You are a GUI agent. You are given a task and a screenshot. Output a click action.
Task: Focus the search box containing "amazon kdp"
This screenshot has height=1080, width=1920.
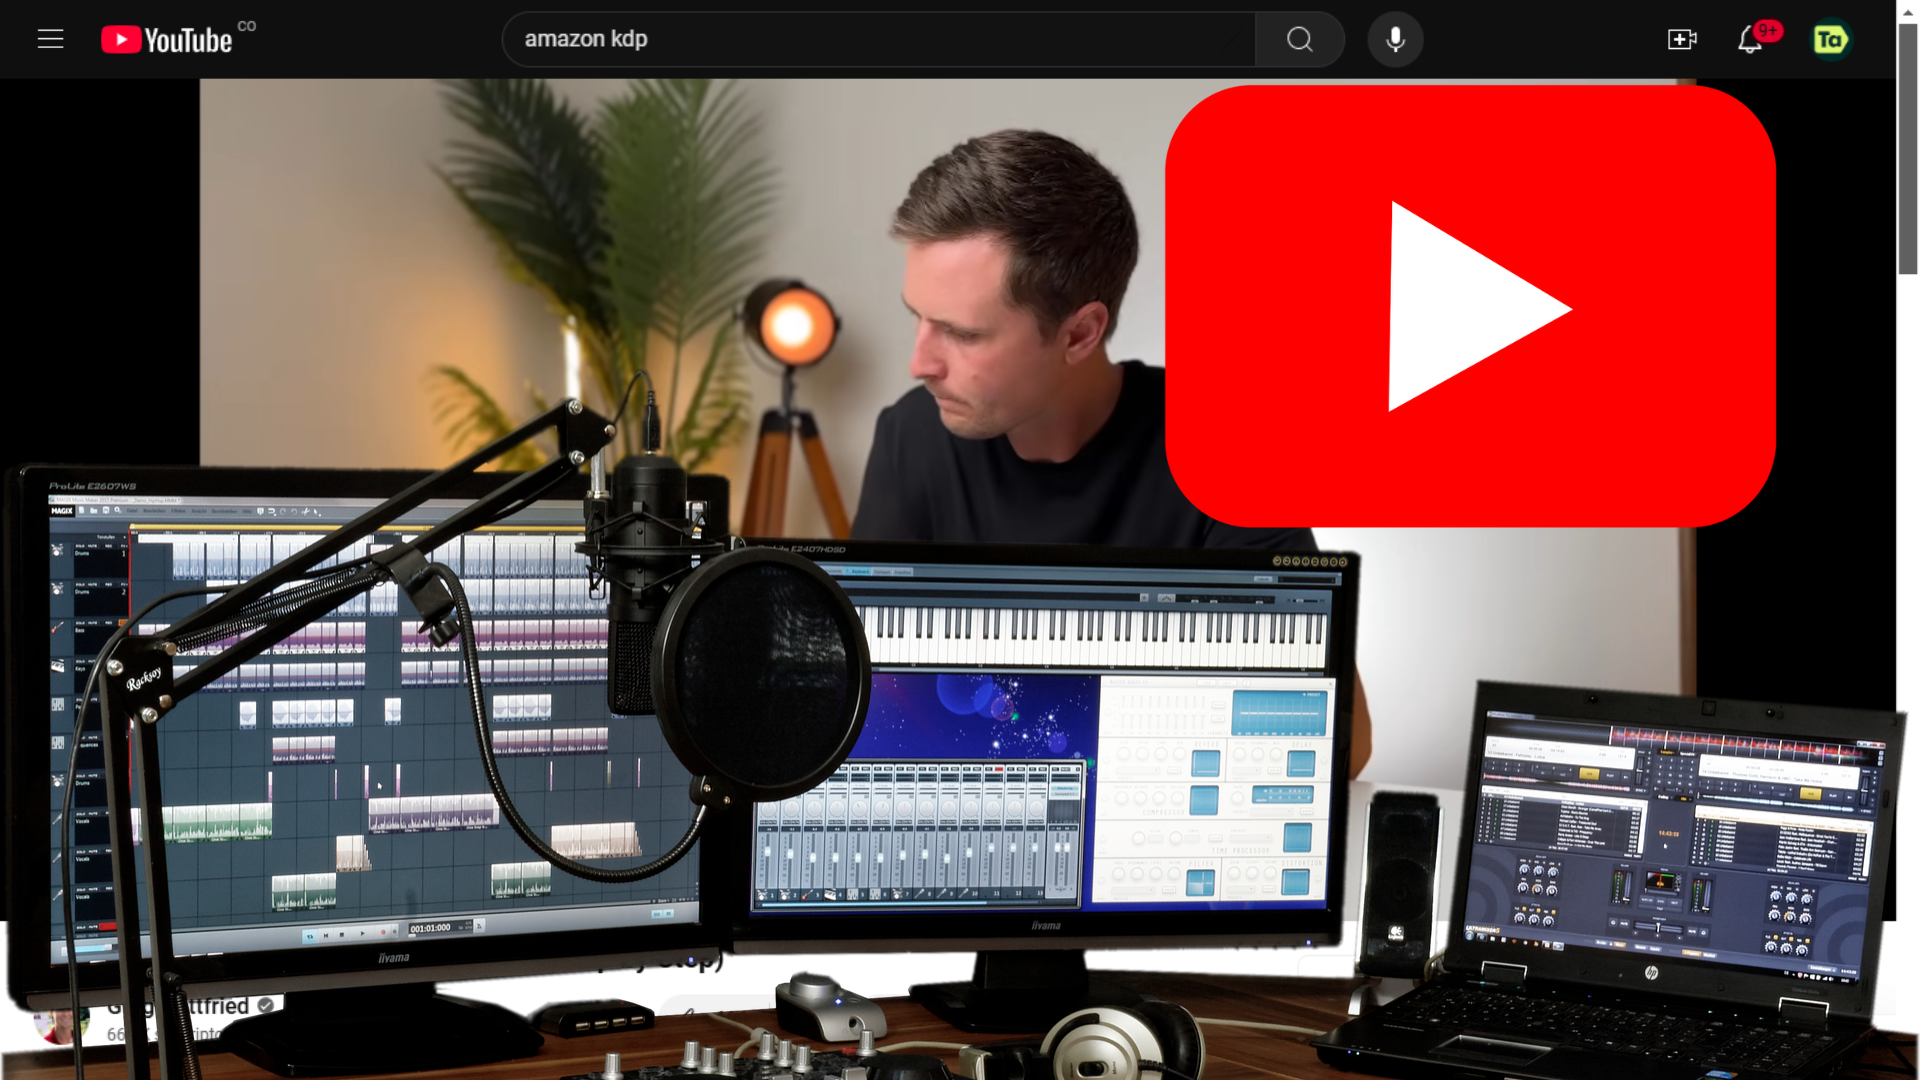(878, 39)
